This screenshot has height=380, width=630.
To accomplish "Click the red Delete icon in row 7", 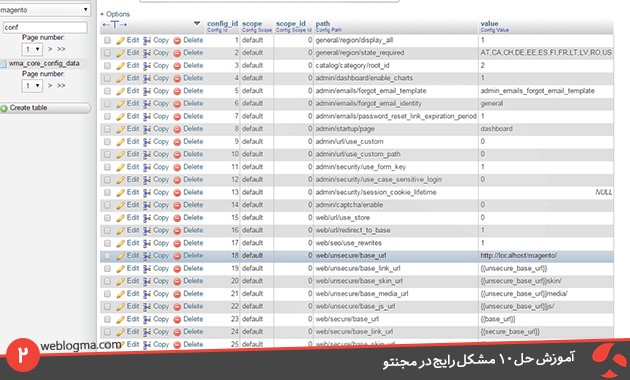I will pos(177,116).
